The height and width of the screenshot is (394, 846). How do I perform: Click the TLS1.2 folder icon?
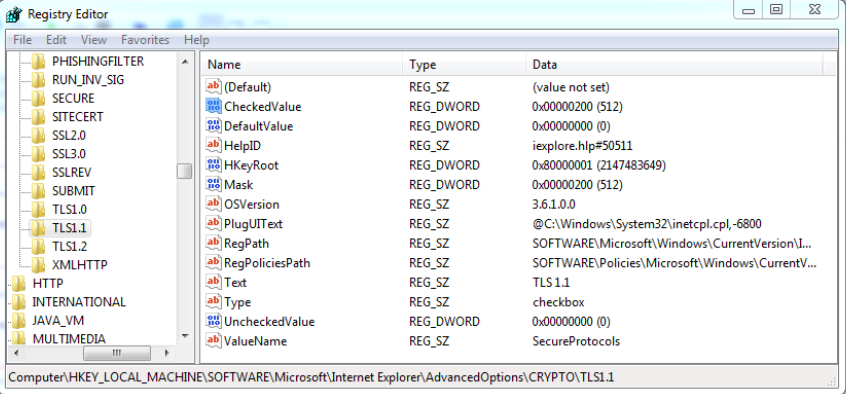38,247
